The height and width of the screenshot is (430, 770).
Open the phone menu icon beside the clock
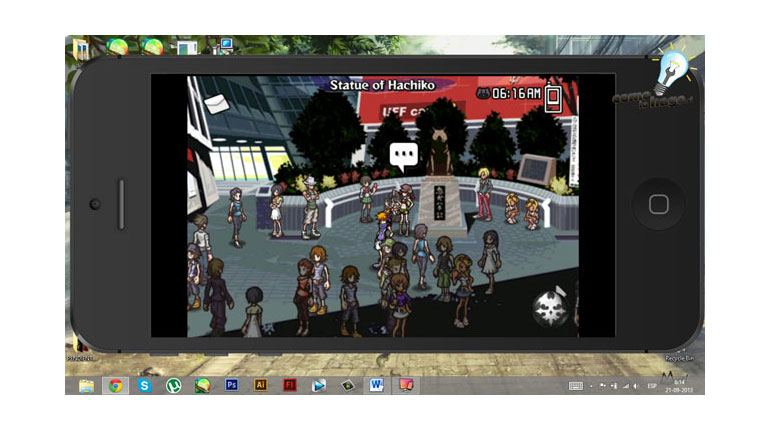tap(553, 98)
